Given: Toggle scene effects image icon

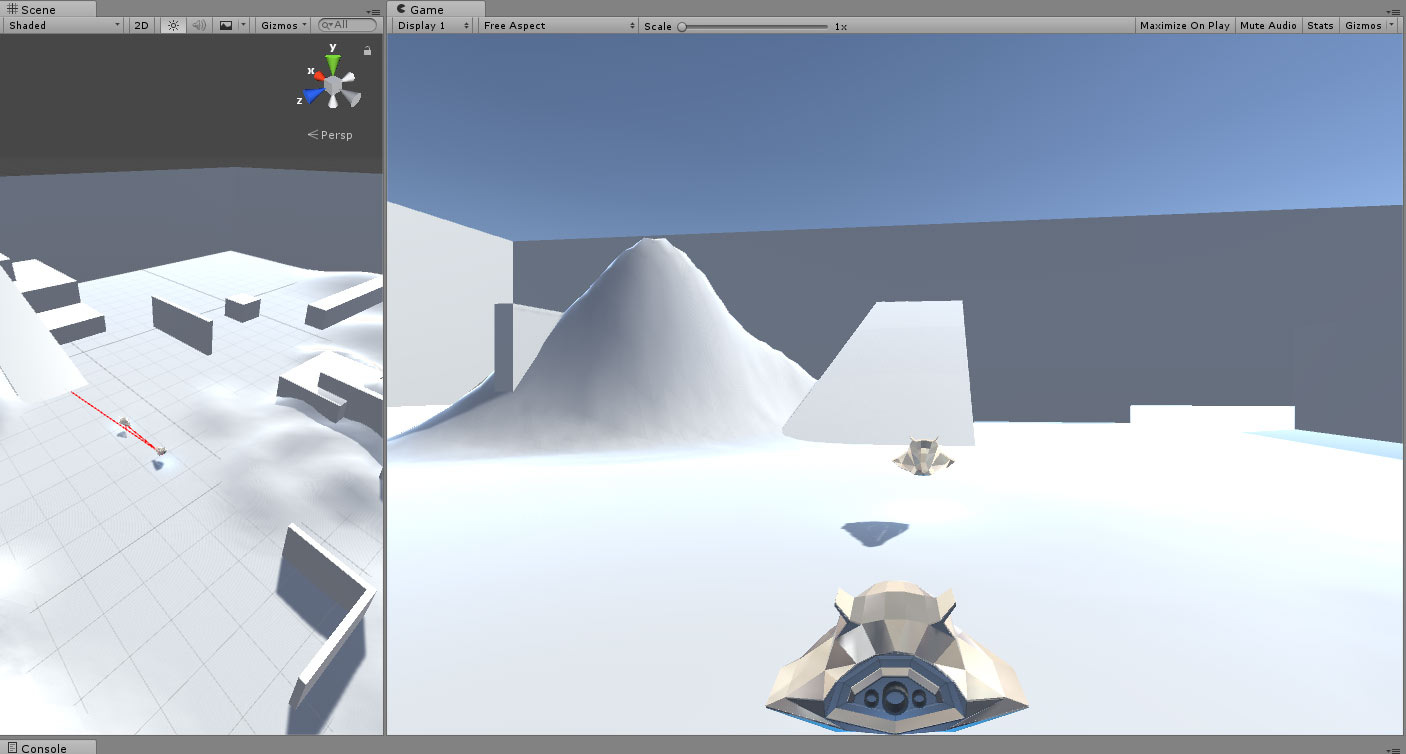Looking at the screenshot, I should (x=226, y=25).
